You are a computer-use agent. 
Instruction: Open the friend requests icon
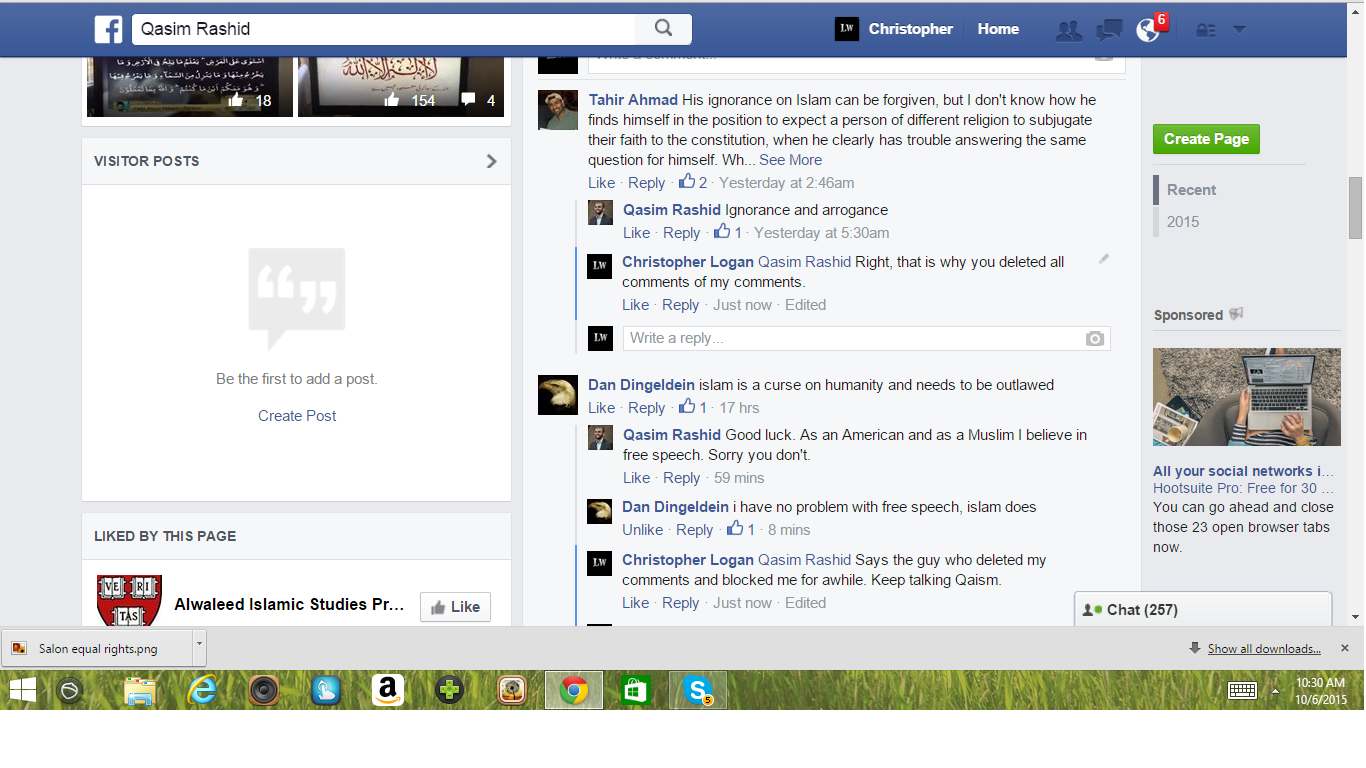tap(1068, 30)
